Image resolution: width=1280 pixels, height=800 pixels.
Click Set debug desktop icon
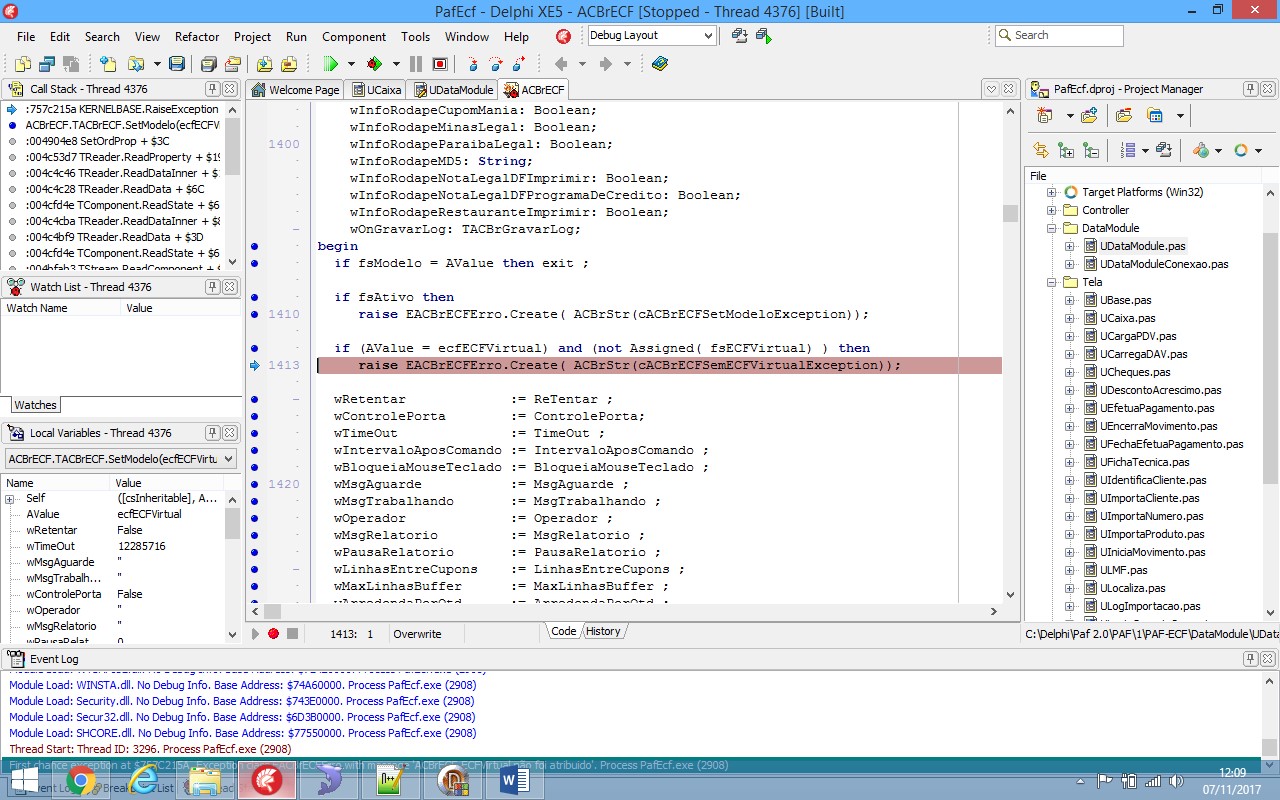pyautogui.click(x=764, y=36)
